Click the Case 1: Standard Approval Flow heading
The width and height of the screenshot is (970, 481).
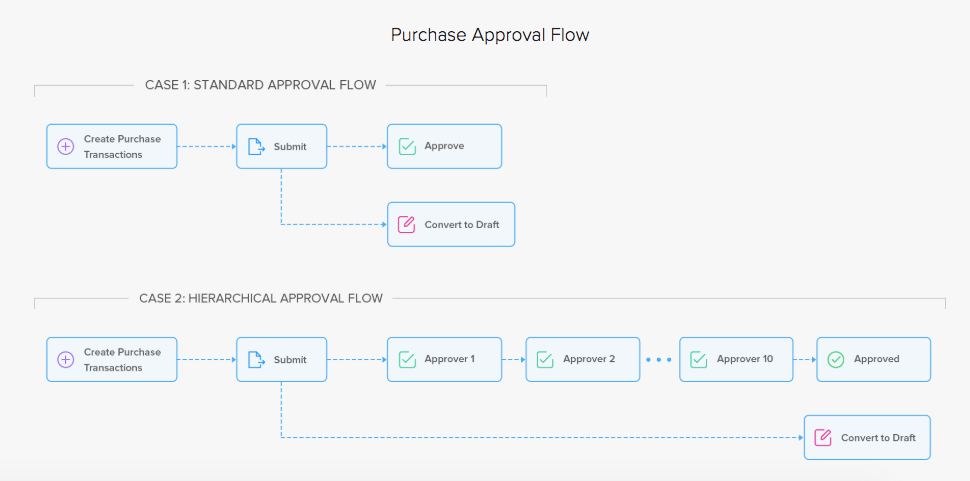(x=260, y=85)
